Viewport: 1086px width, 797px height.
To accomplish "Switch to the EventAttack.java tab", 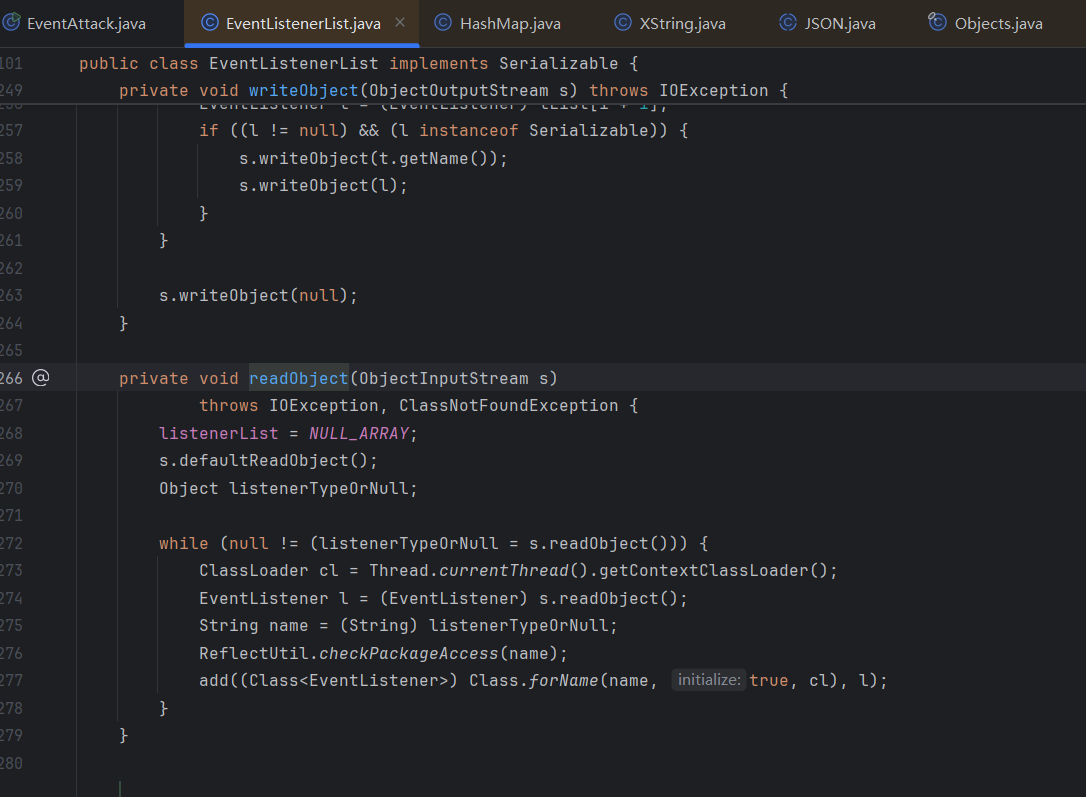I will [x=84, y=23].
